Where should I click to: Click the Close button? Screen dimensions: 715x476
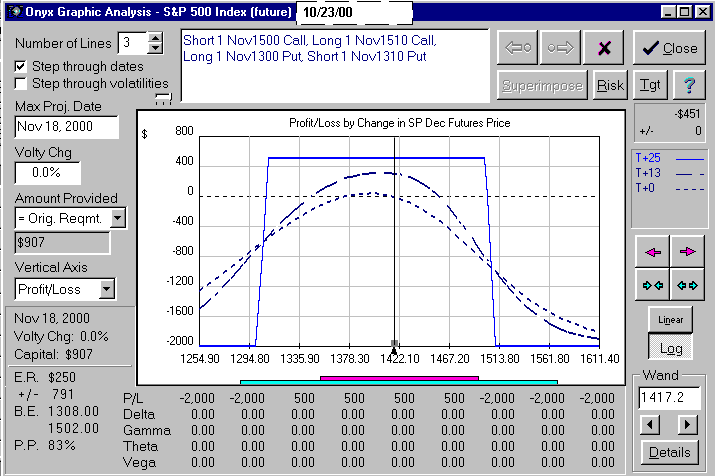pos(669,47)
